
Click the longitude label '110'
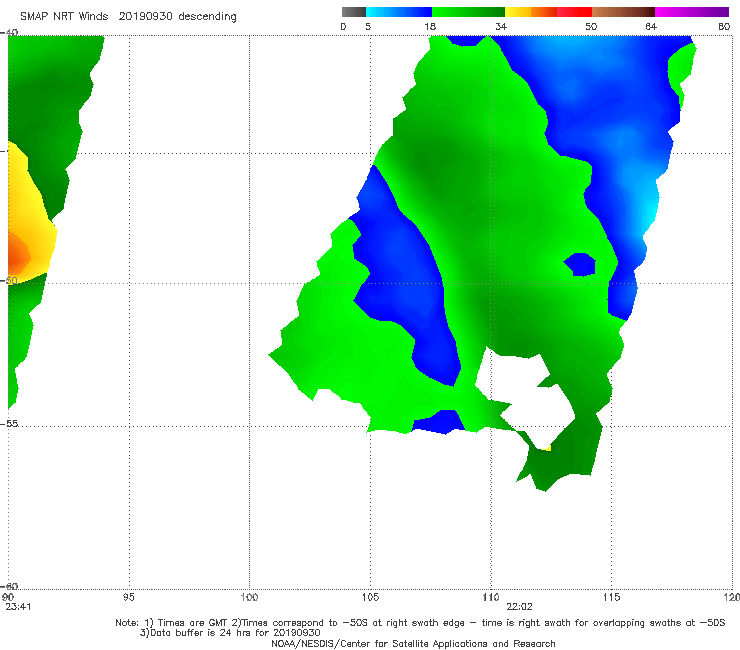coord(491,598)
